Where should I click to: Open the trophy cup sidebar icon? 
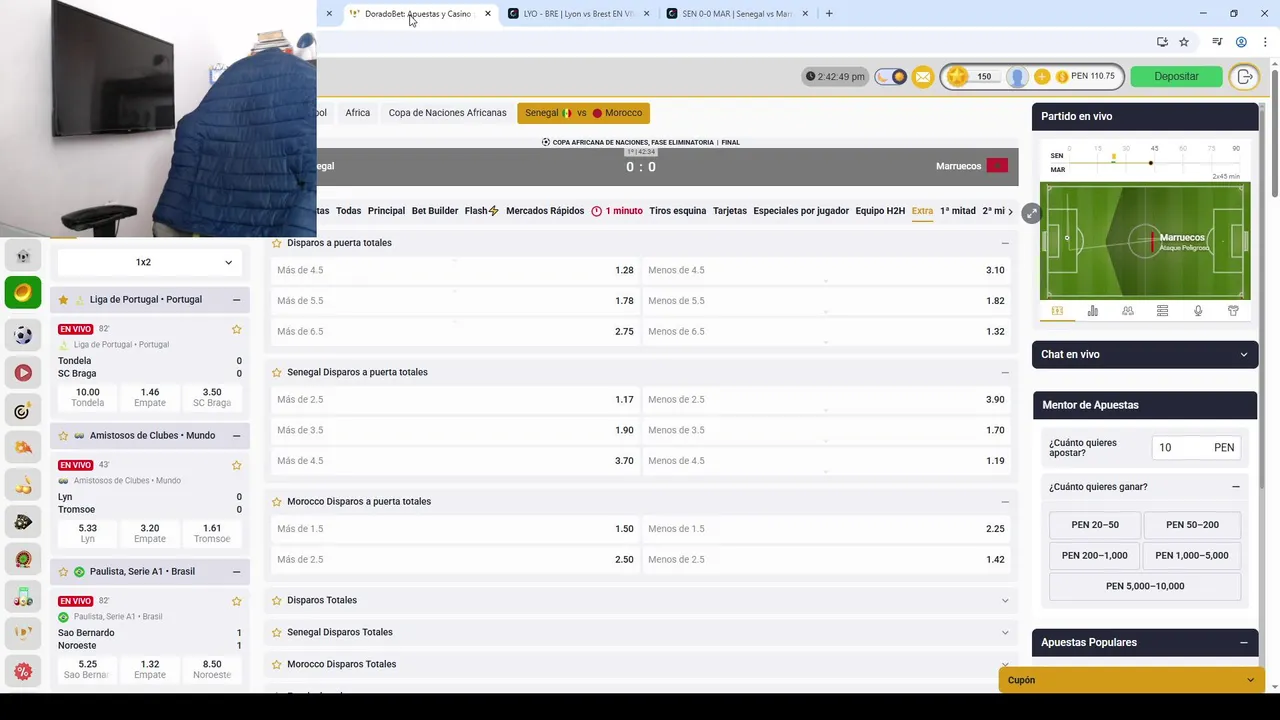coord(23,632)
